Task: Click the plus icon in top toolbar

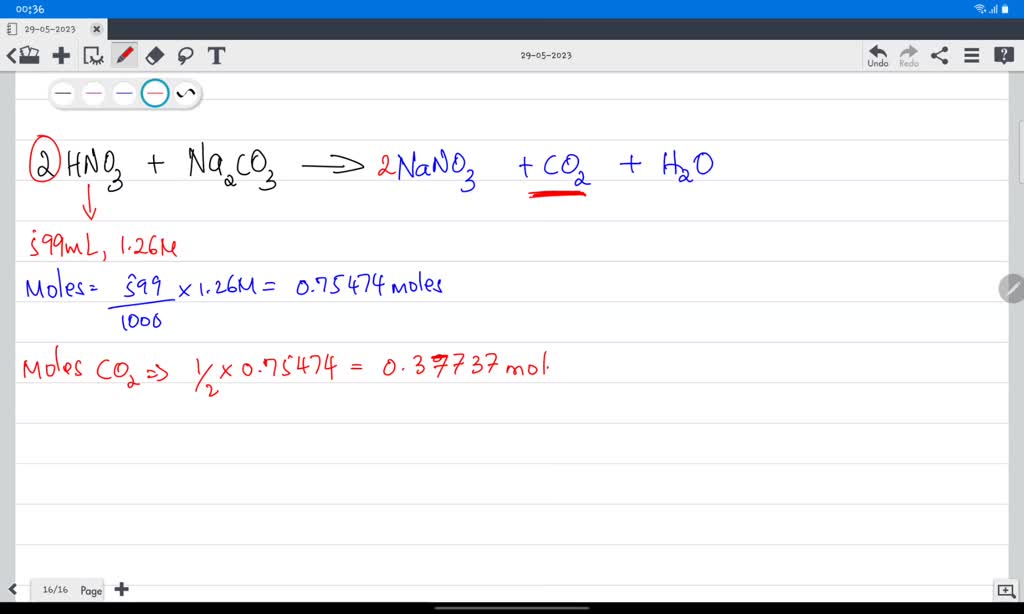Action: coord(62,55)
